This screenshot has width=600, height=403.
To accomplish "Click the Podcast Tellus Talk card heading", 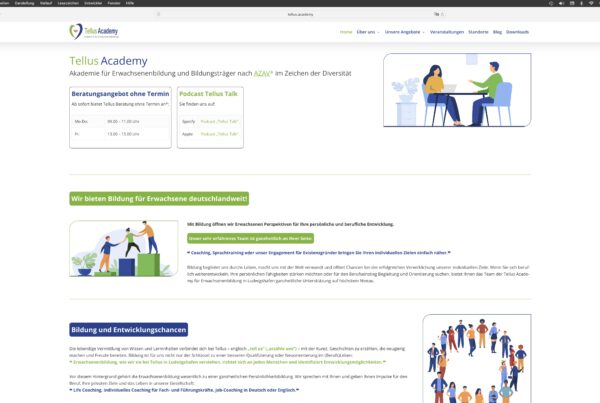I will (x=208, y=94).
